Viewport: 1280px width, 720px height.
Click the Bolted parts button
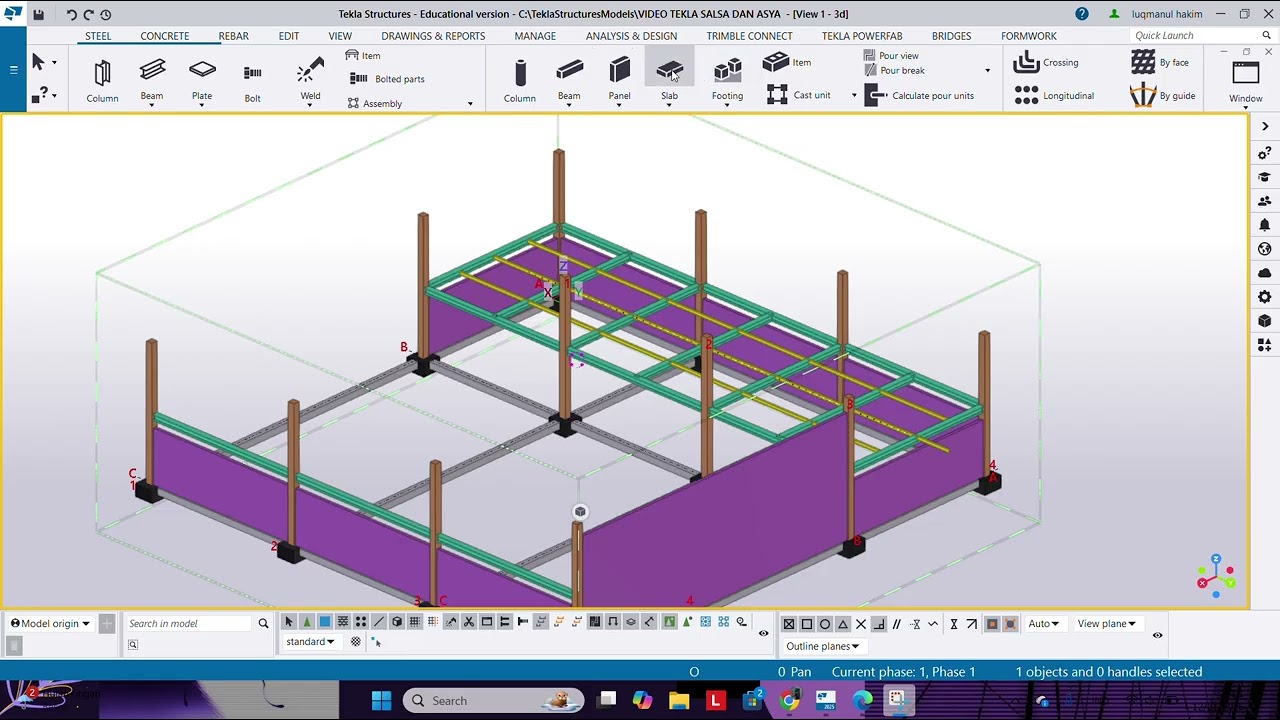[387, 79]
